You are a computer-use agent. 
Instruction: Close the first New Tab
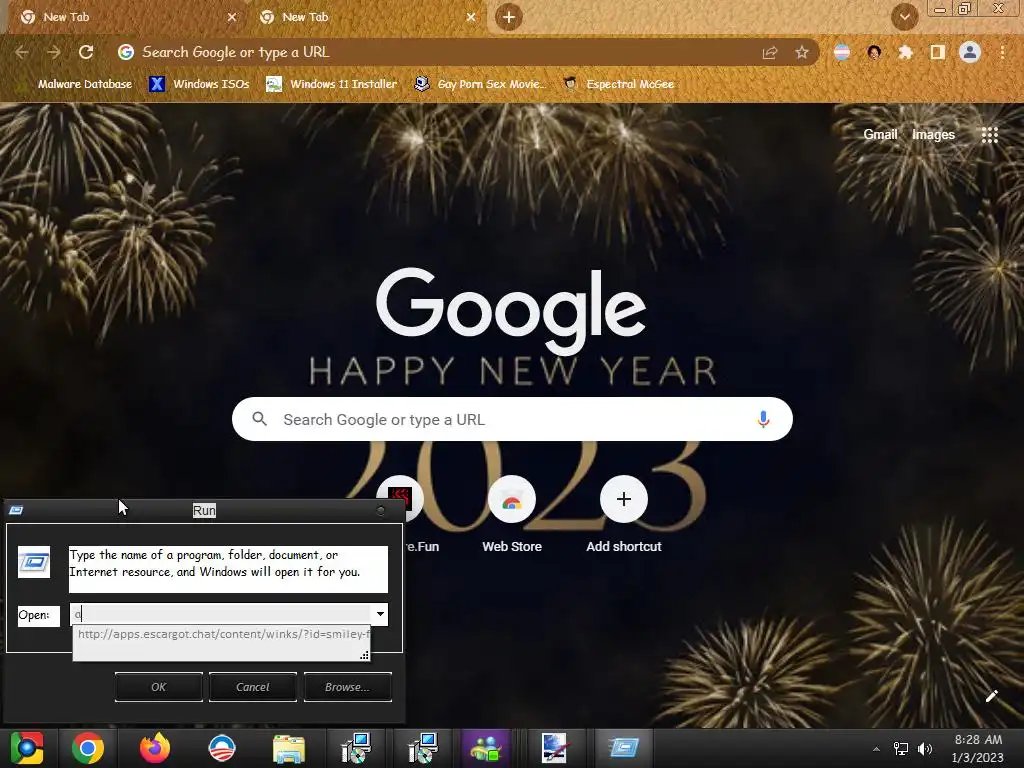point(232,17)
